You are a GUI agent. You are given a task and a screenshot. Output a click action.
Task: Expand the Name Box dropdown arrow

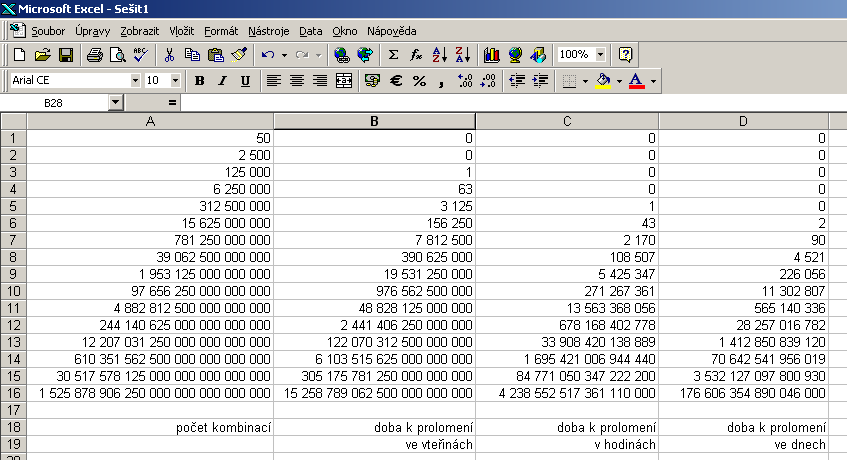click(115, 103)
